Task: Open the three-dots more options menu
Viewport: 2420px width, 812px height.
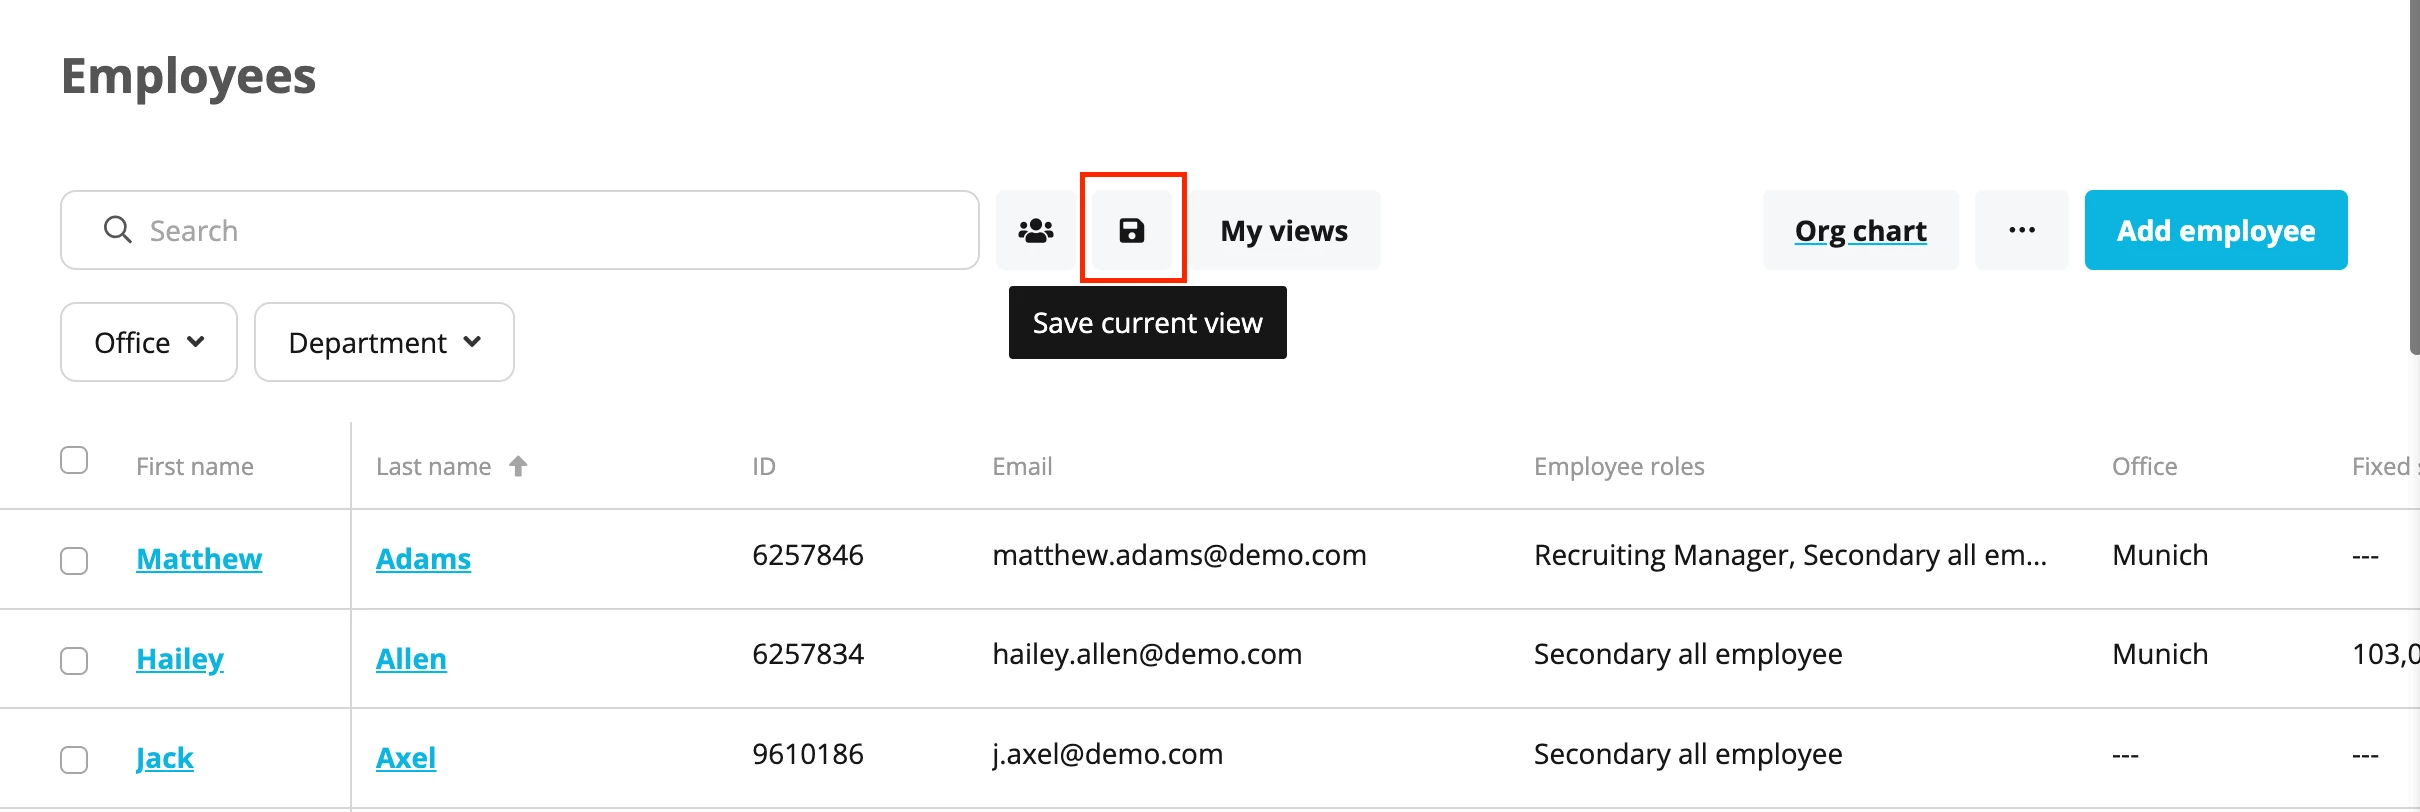Action: pyautogui.click(x=2021, y=230)
